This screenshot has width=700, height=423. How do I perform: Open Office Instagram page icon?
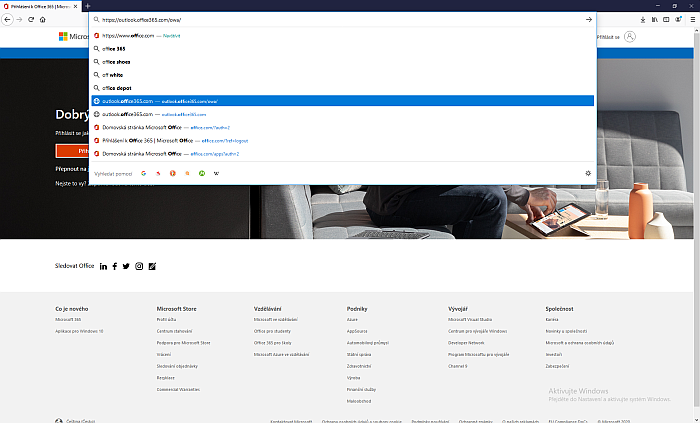coord(139,266)
